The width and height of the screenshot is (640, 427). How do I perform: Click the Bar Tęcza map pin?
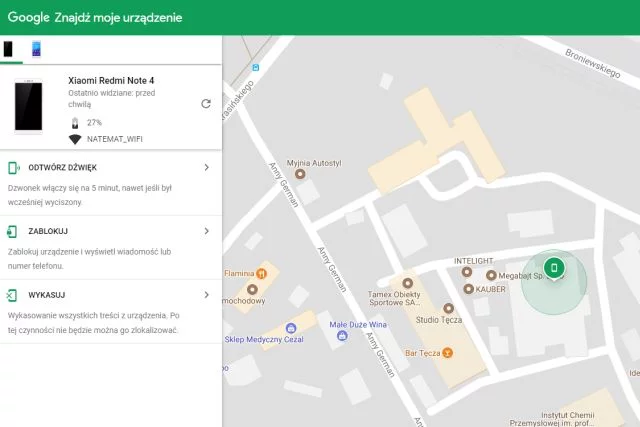pos(448,353)
